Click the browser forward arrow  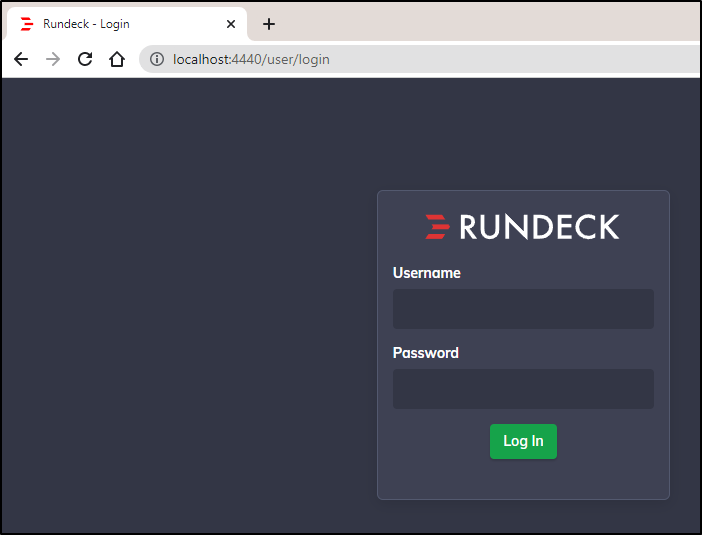53,59
